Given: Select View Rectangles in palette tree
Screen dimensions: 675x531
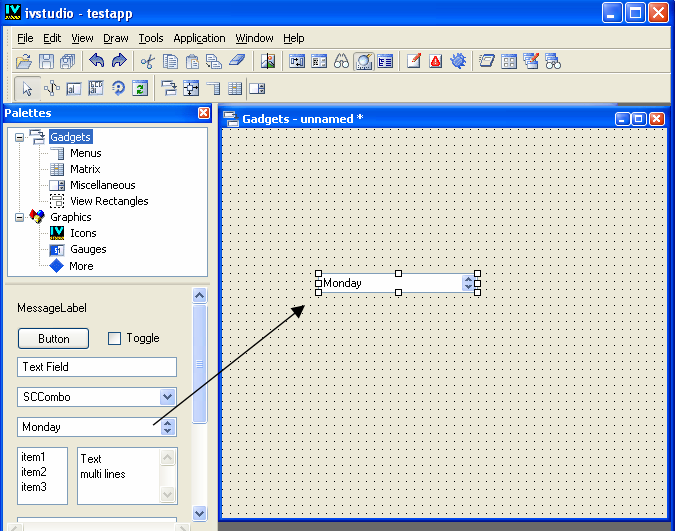Looking at the screenshot, I should pyautogui.click(x=108, y=201).
